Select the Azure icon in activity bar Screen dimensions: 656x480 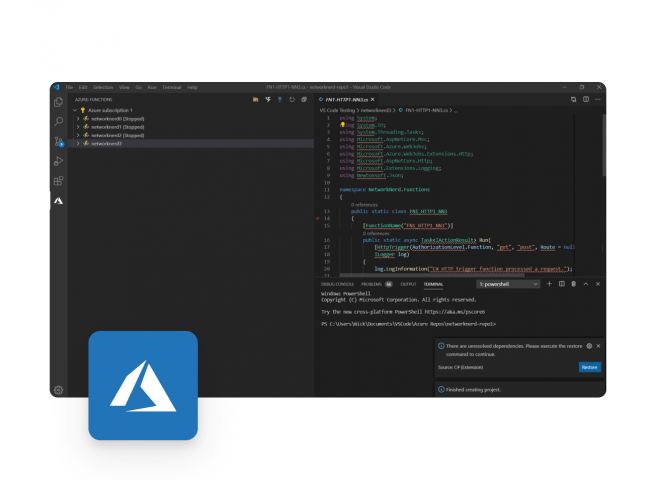[x=59, y=201]
